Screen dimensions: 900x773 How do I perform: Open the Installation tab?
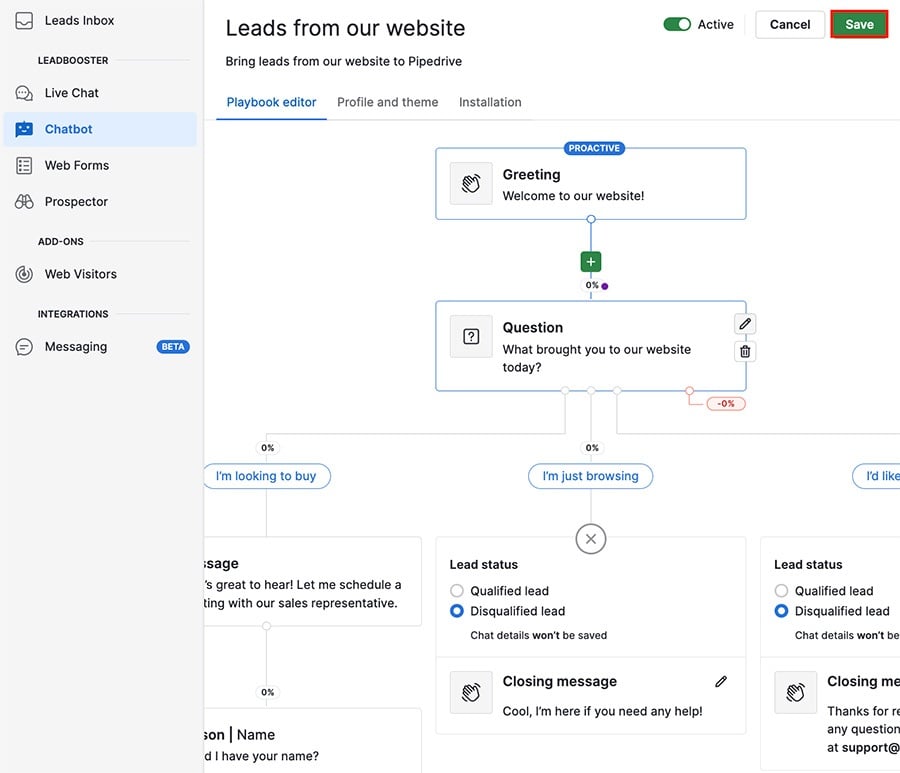click(x=490, y=102)
